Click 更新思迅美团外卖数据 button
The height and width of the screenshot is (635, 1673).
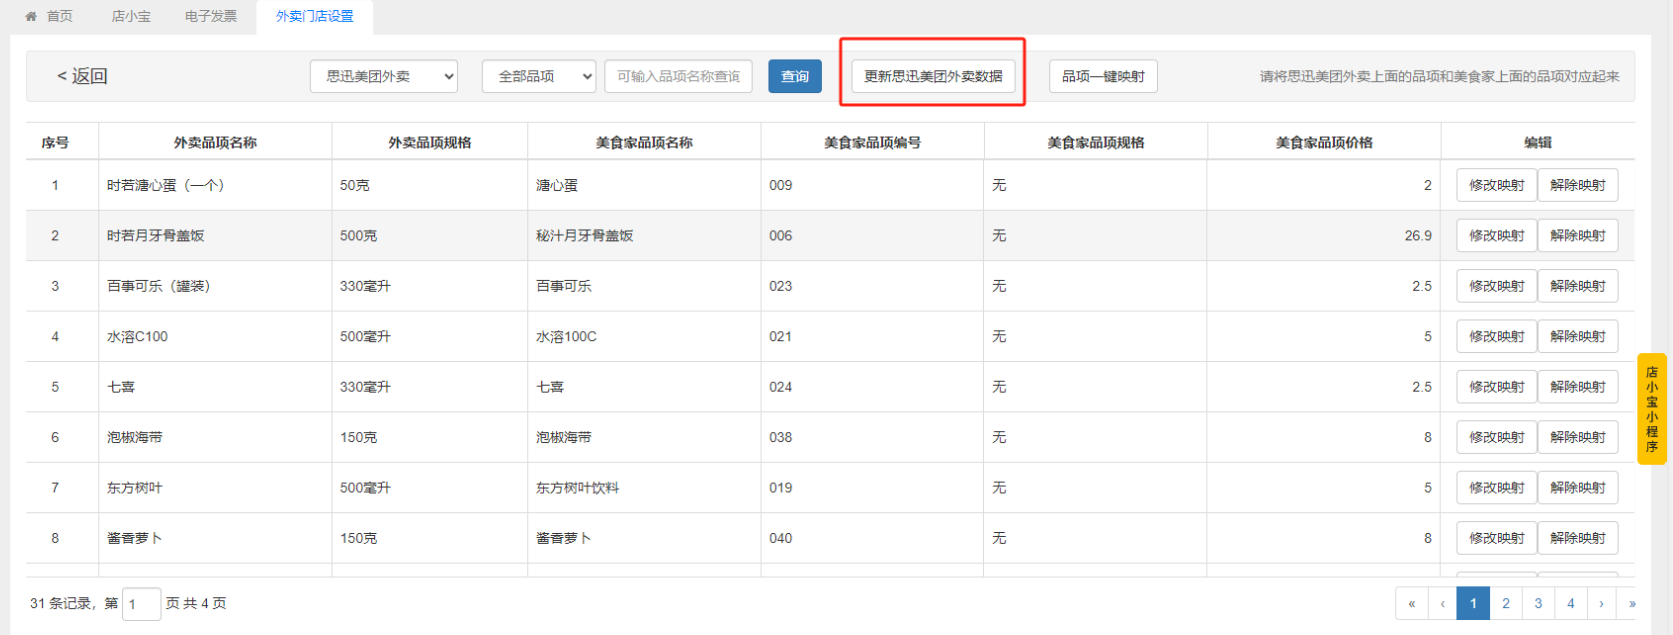(x=933, y=76)
